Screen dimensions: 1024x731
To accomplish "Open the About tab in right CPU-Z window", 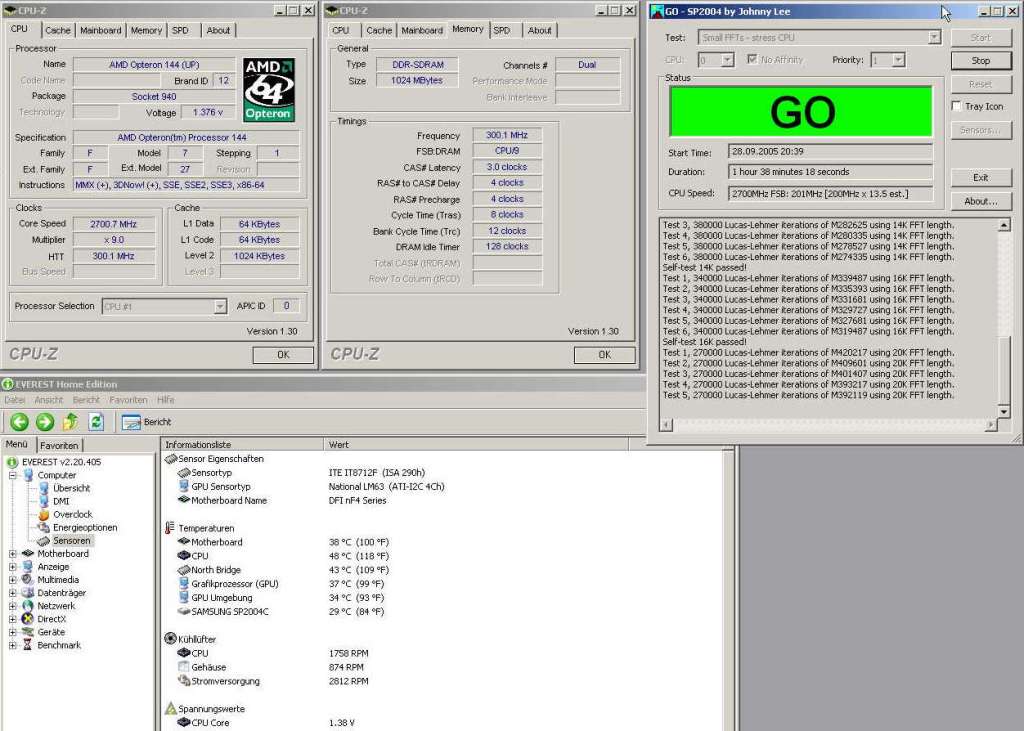I will click(x=539, y=31).
